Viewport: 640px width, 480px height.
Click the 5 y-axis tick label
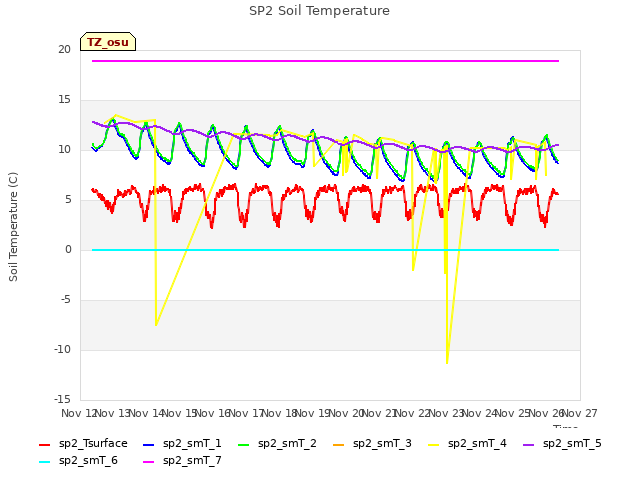pyautogui.click(x=68, y=200)
